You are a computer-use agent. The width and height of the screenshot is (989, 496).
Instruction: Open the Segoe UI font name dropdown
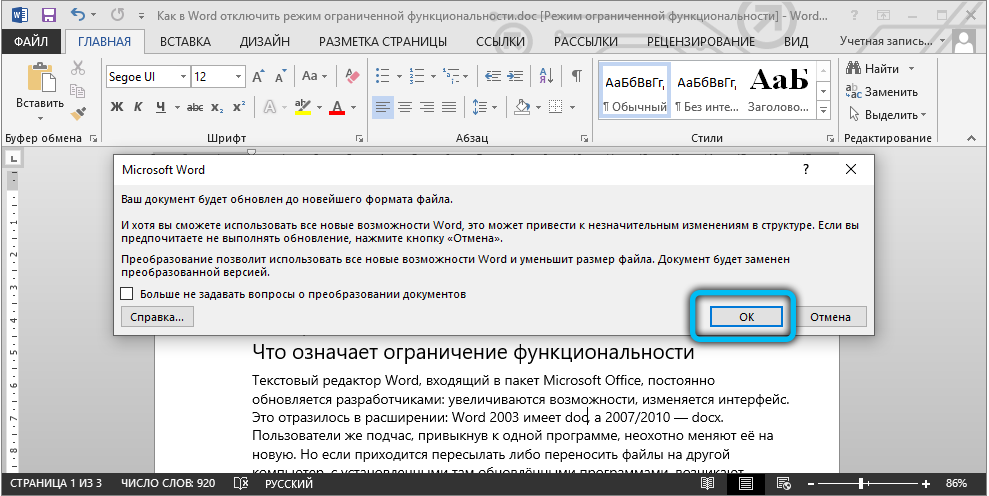coord(182,77)
